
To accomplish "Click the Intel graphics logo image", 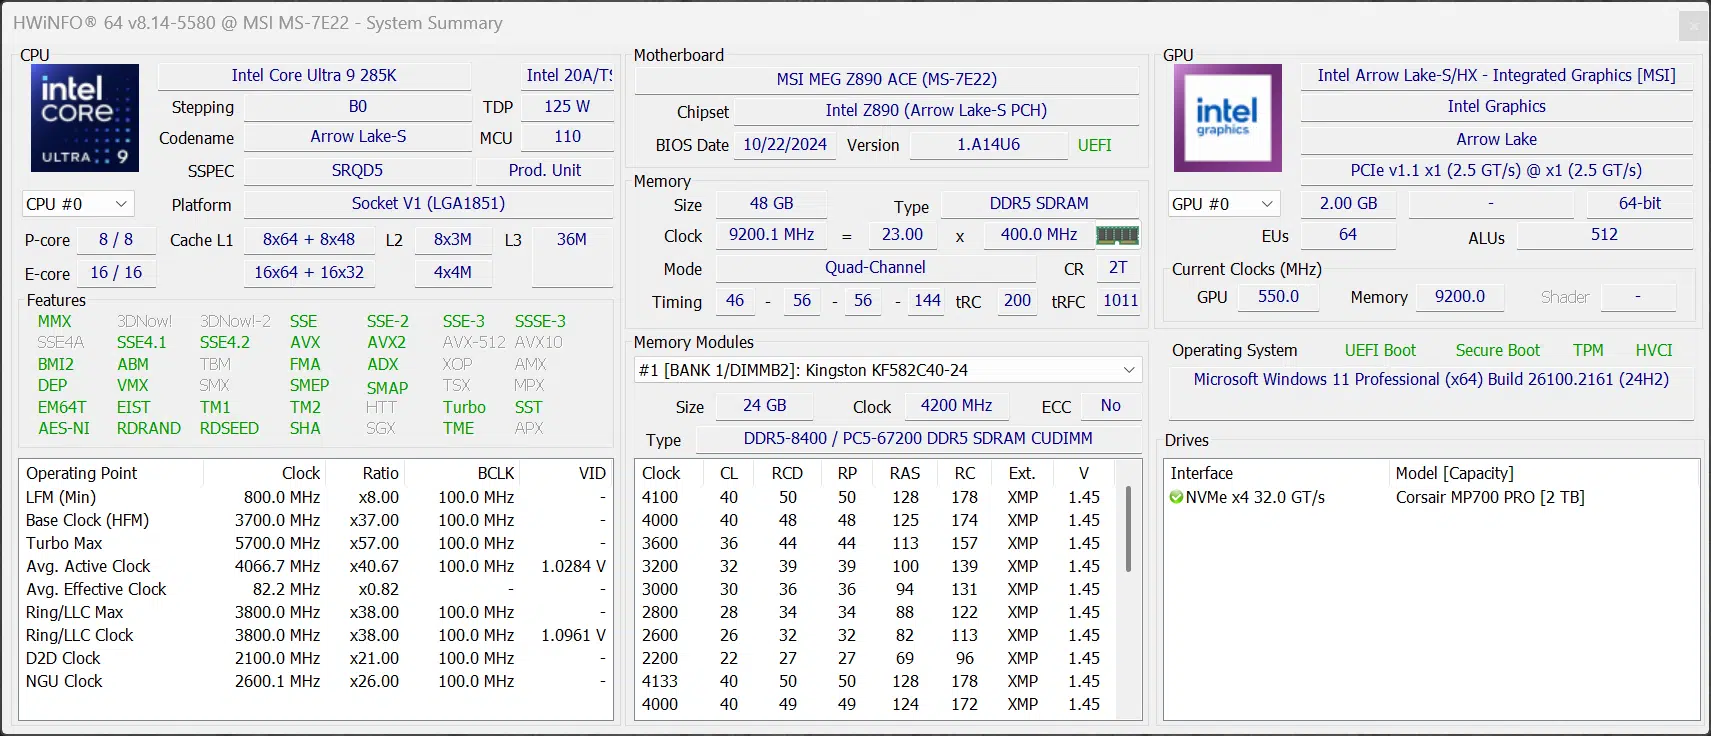I will pyautogui.click(x=1227, y=118).
